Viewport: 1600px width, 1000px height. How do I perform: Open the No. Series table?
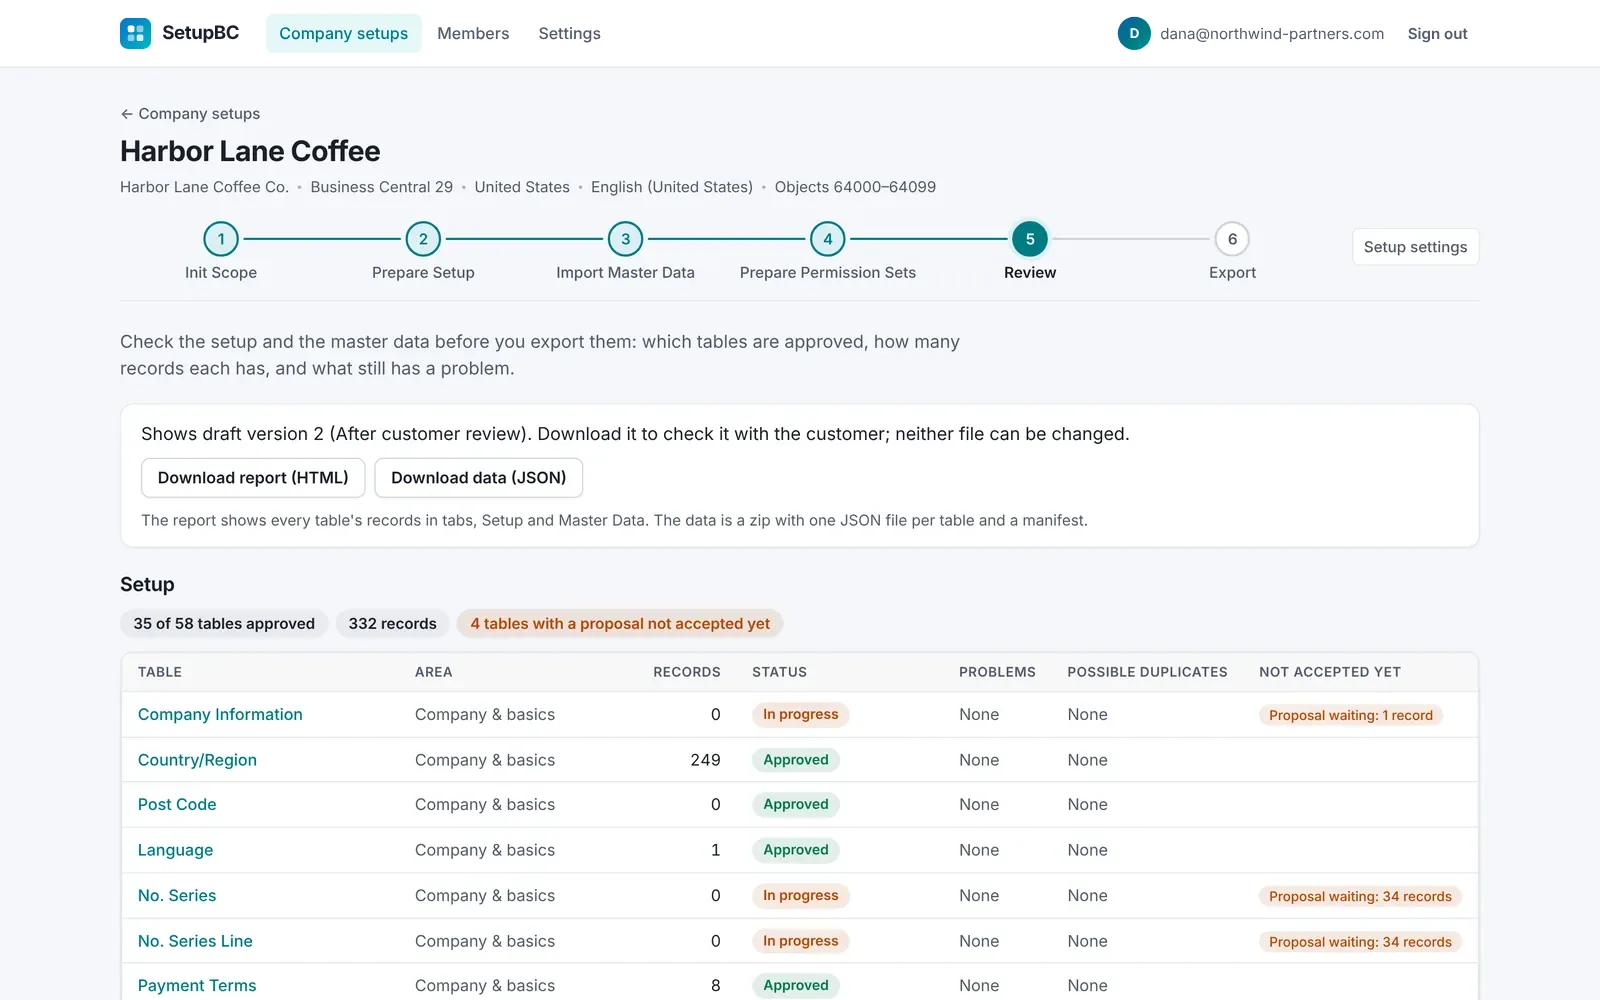[x=177, y=895]
